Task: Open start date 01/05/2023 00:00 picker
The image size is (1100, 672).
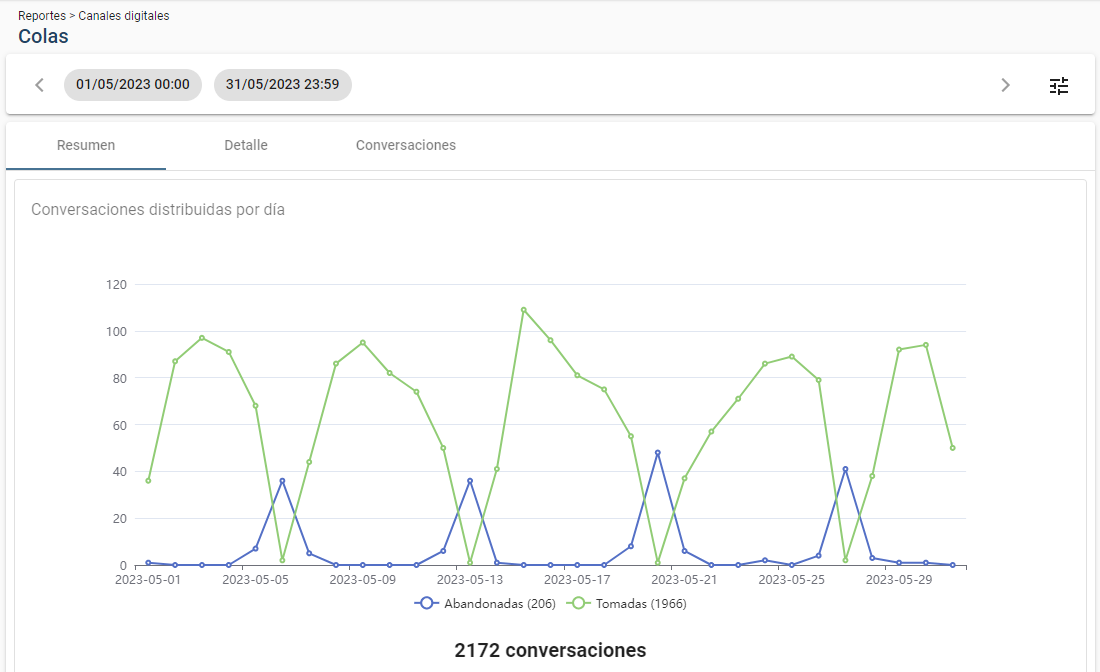Action: coord(133,85)
